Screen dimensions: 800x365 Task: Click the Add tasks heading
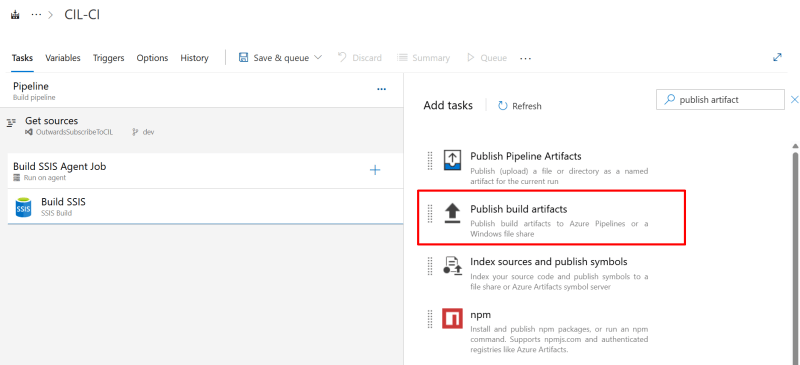click(448, 105)
